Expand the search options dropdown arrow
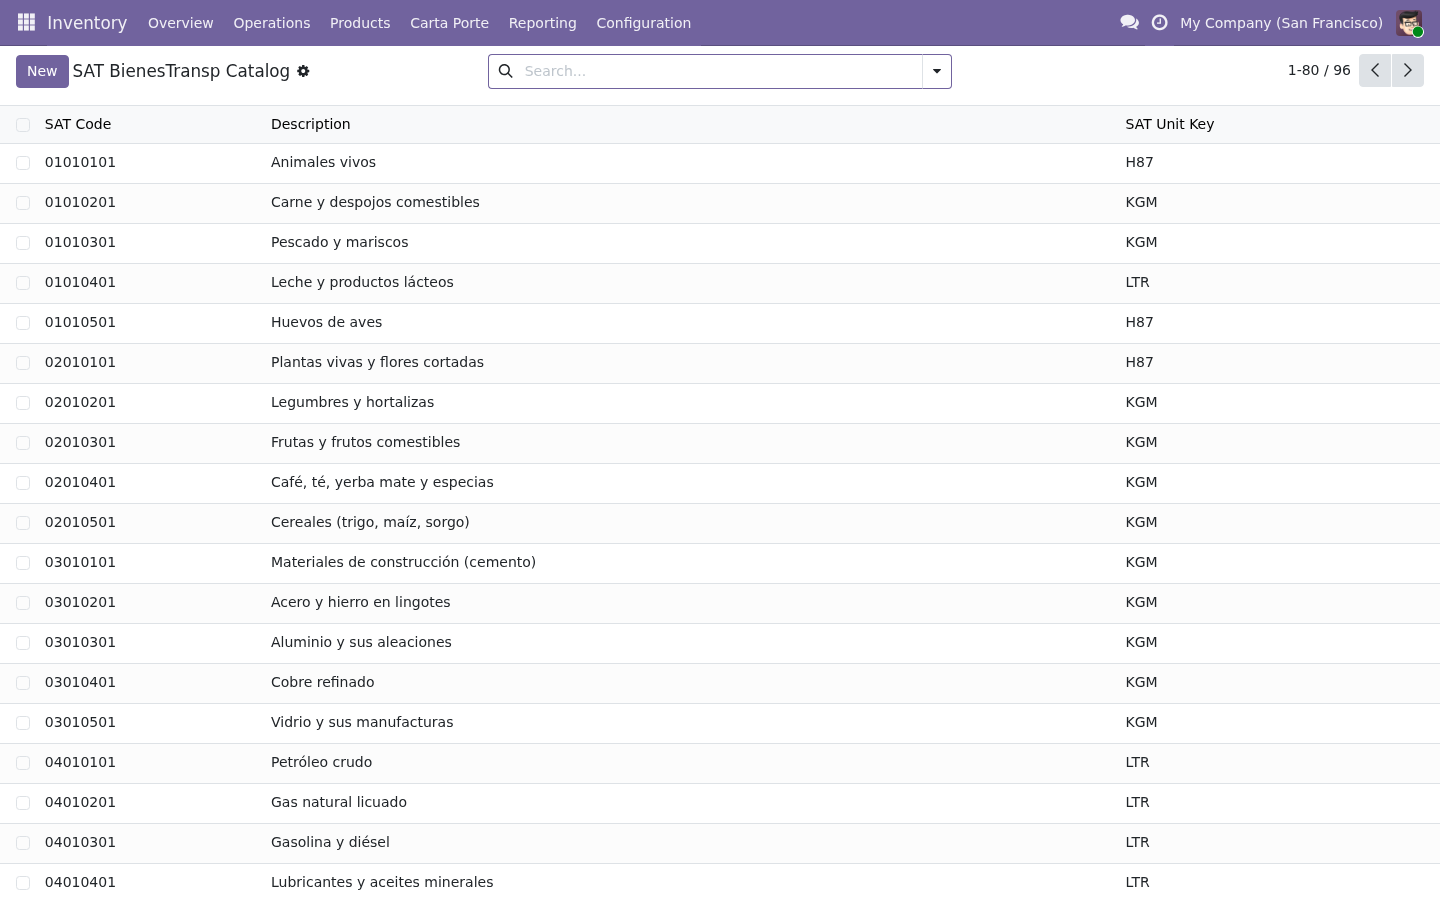1440x900 pixels. 937,71
